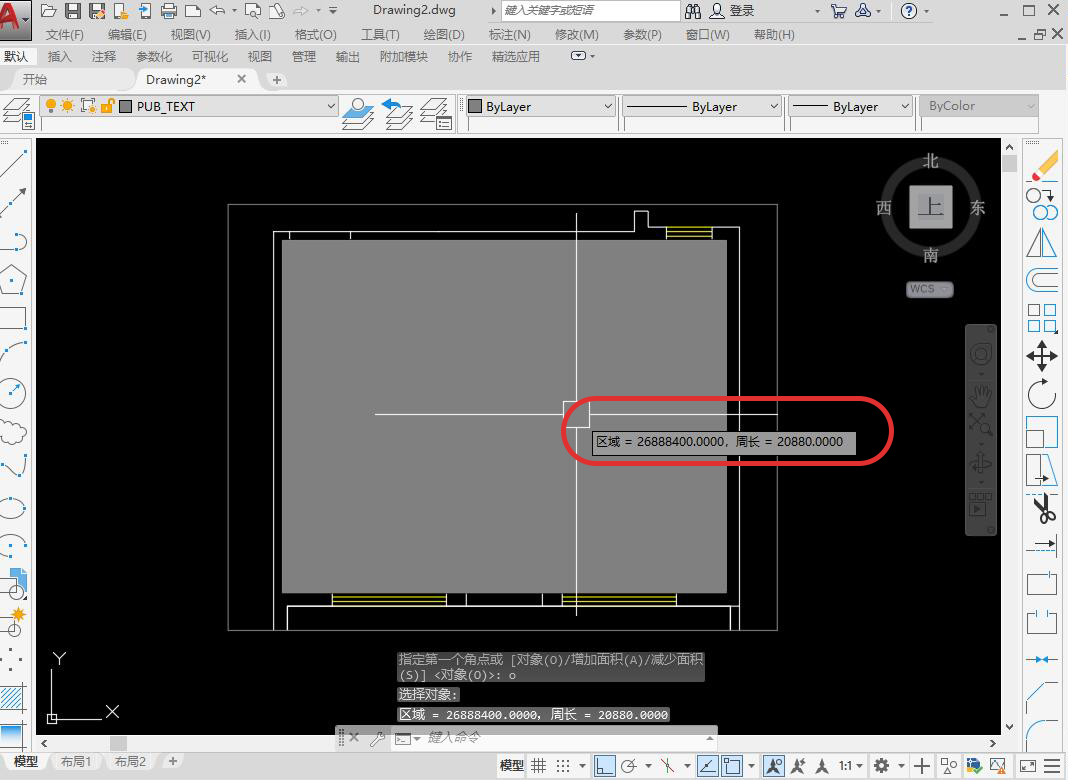
Task: Click the 模型 status bar button
Action: (x=512, y=766)
